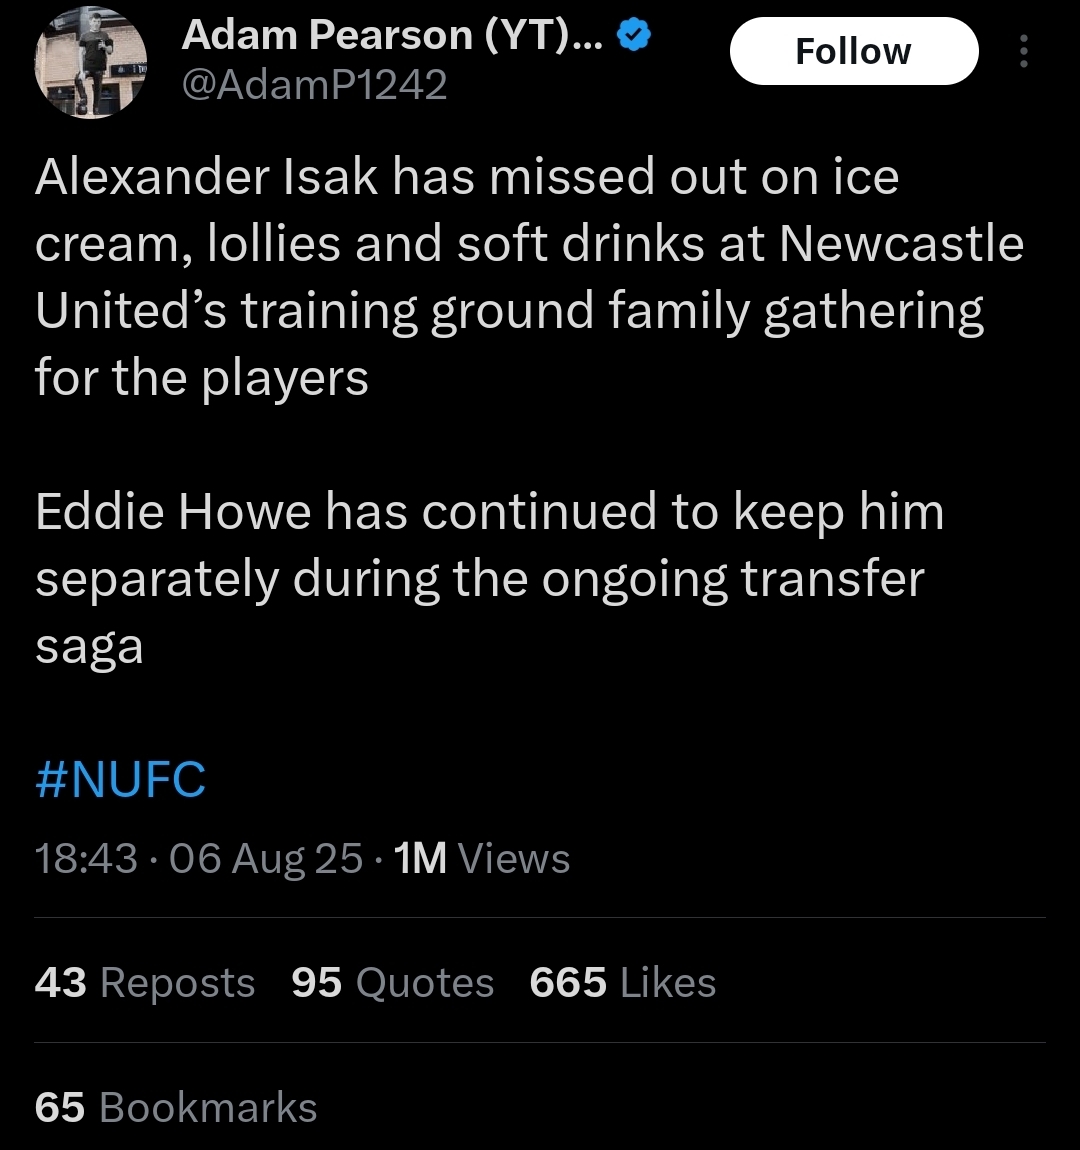Click the Eddie Howe paragraph text
The width and height of the screenshot is (1080, 1150).
pos(490,579)
